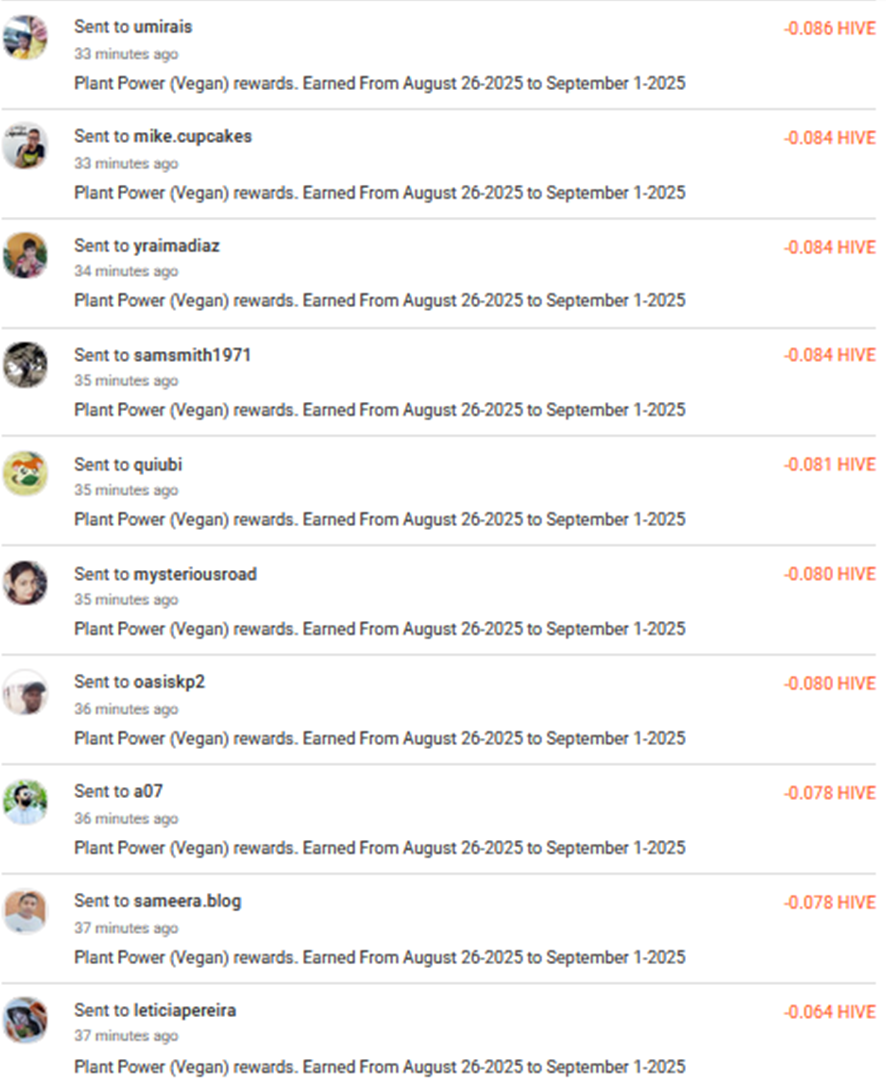Open the yraimadiaz username link
This screenshot has height=1086, width=886.
point(177,246)
